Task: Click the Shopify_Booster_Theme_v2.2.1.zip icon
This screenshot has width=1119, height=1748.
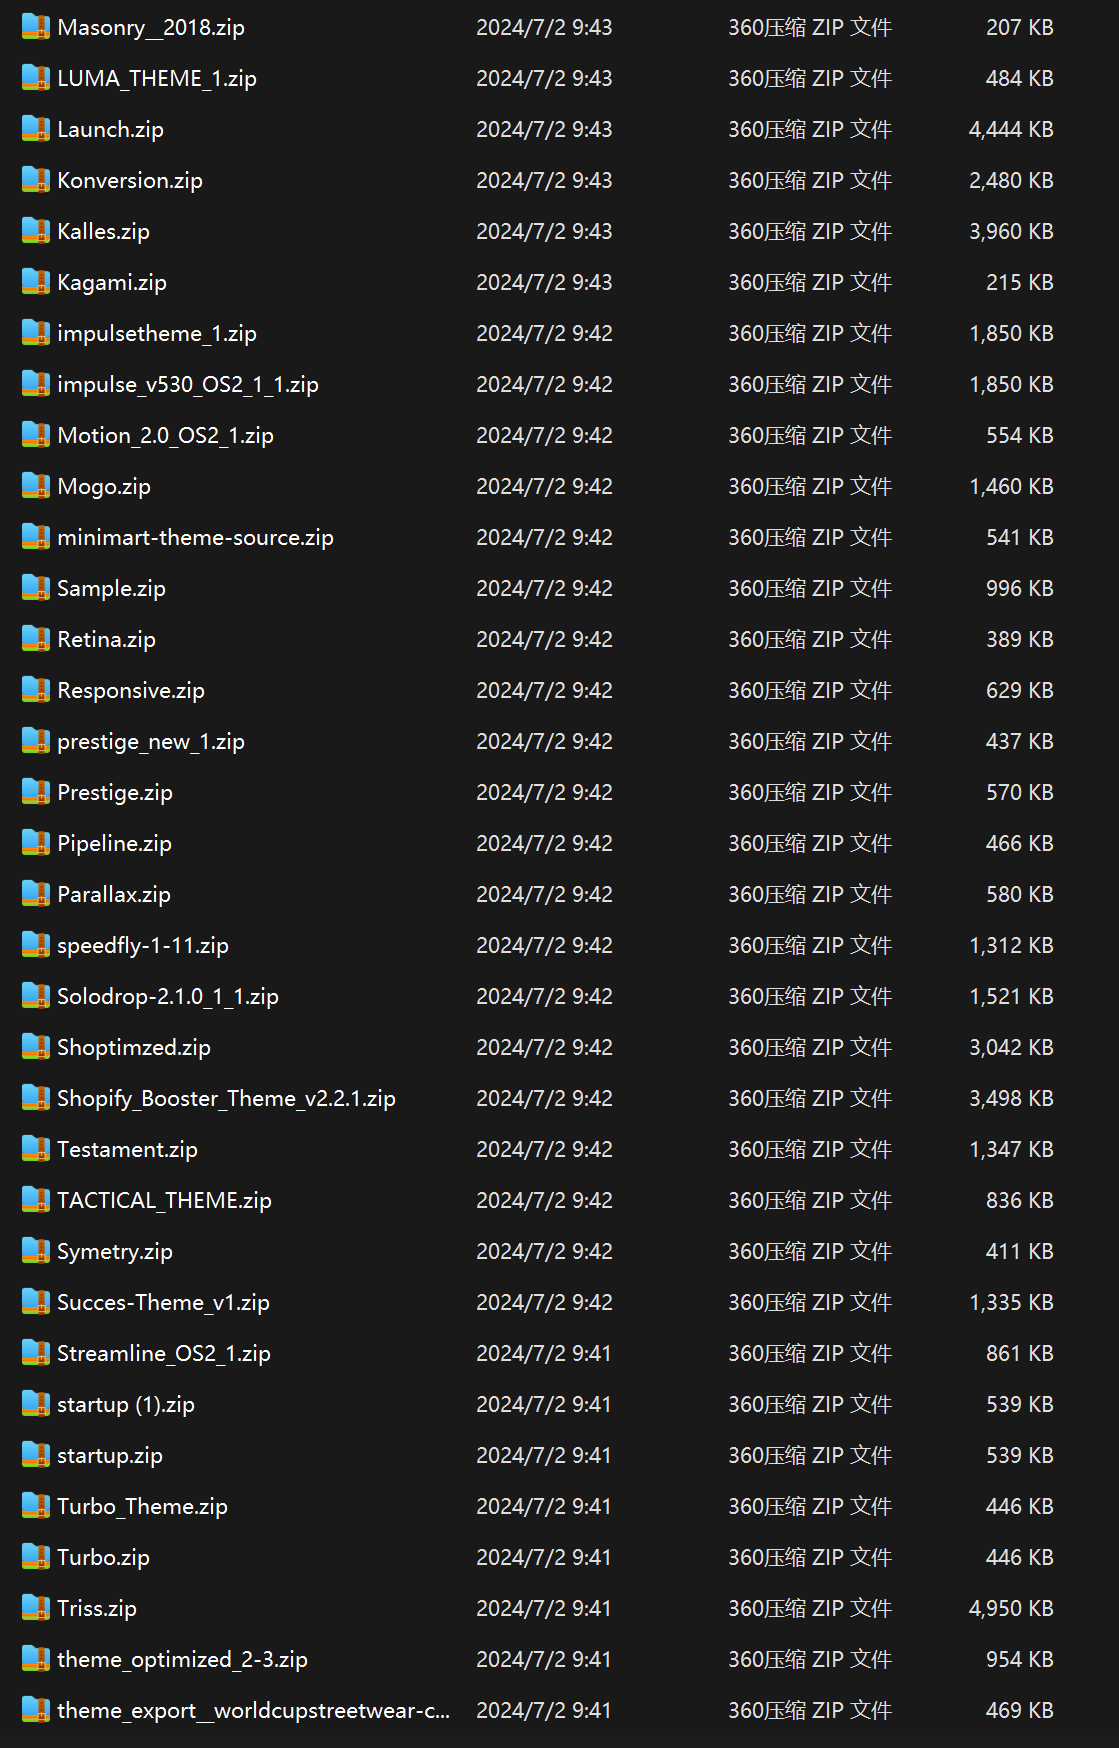Action: [36, 1098]
